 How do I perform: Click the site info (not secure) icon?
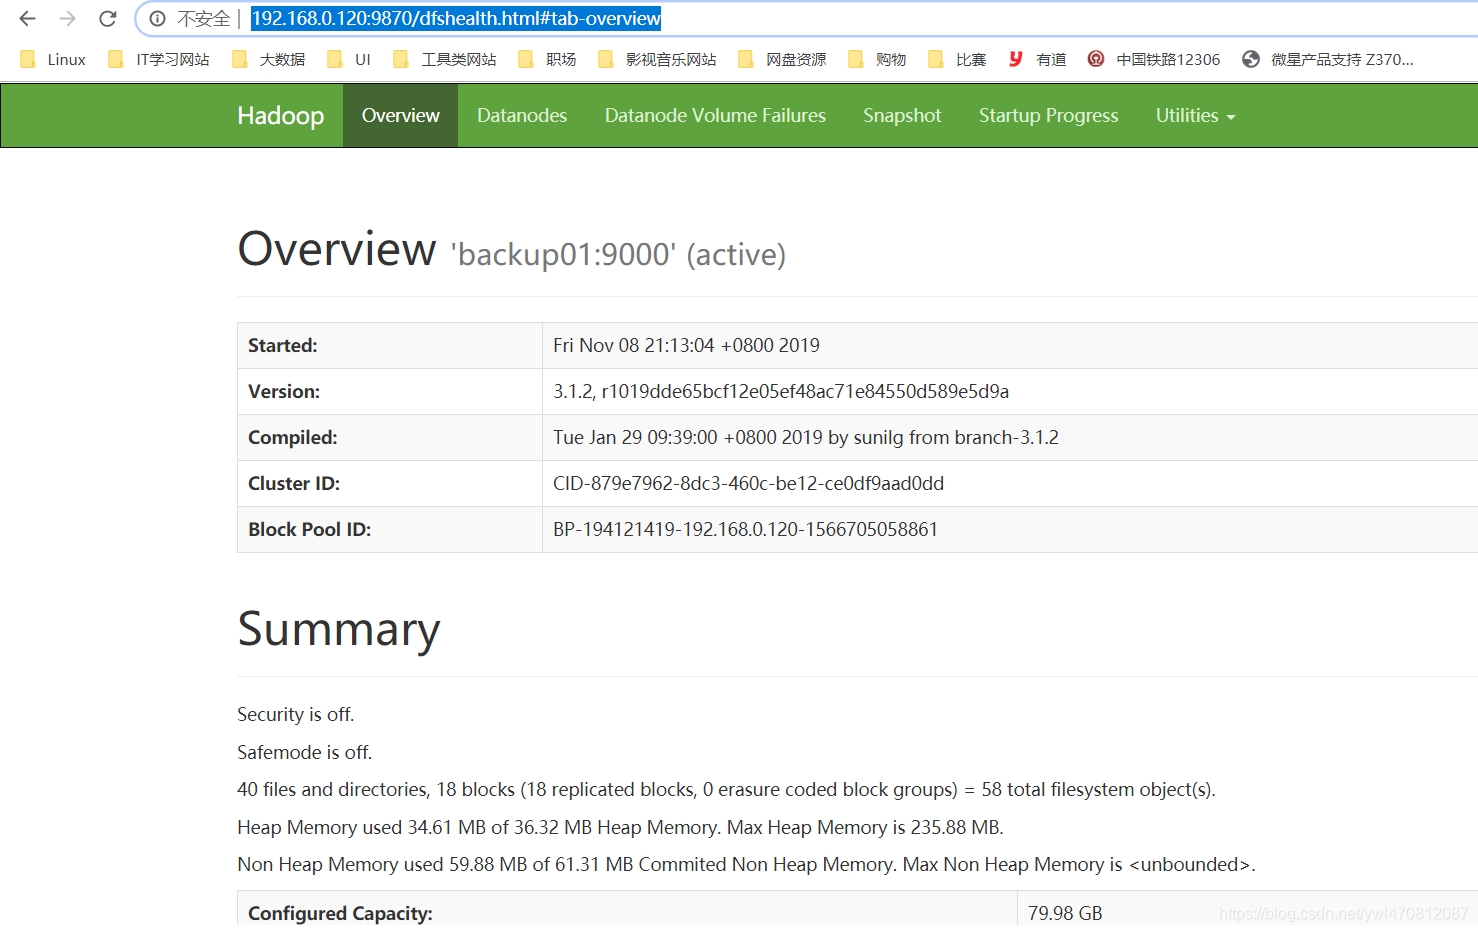(158, 18)
